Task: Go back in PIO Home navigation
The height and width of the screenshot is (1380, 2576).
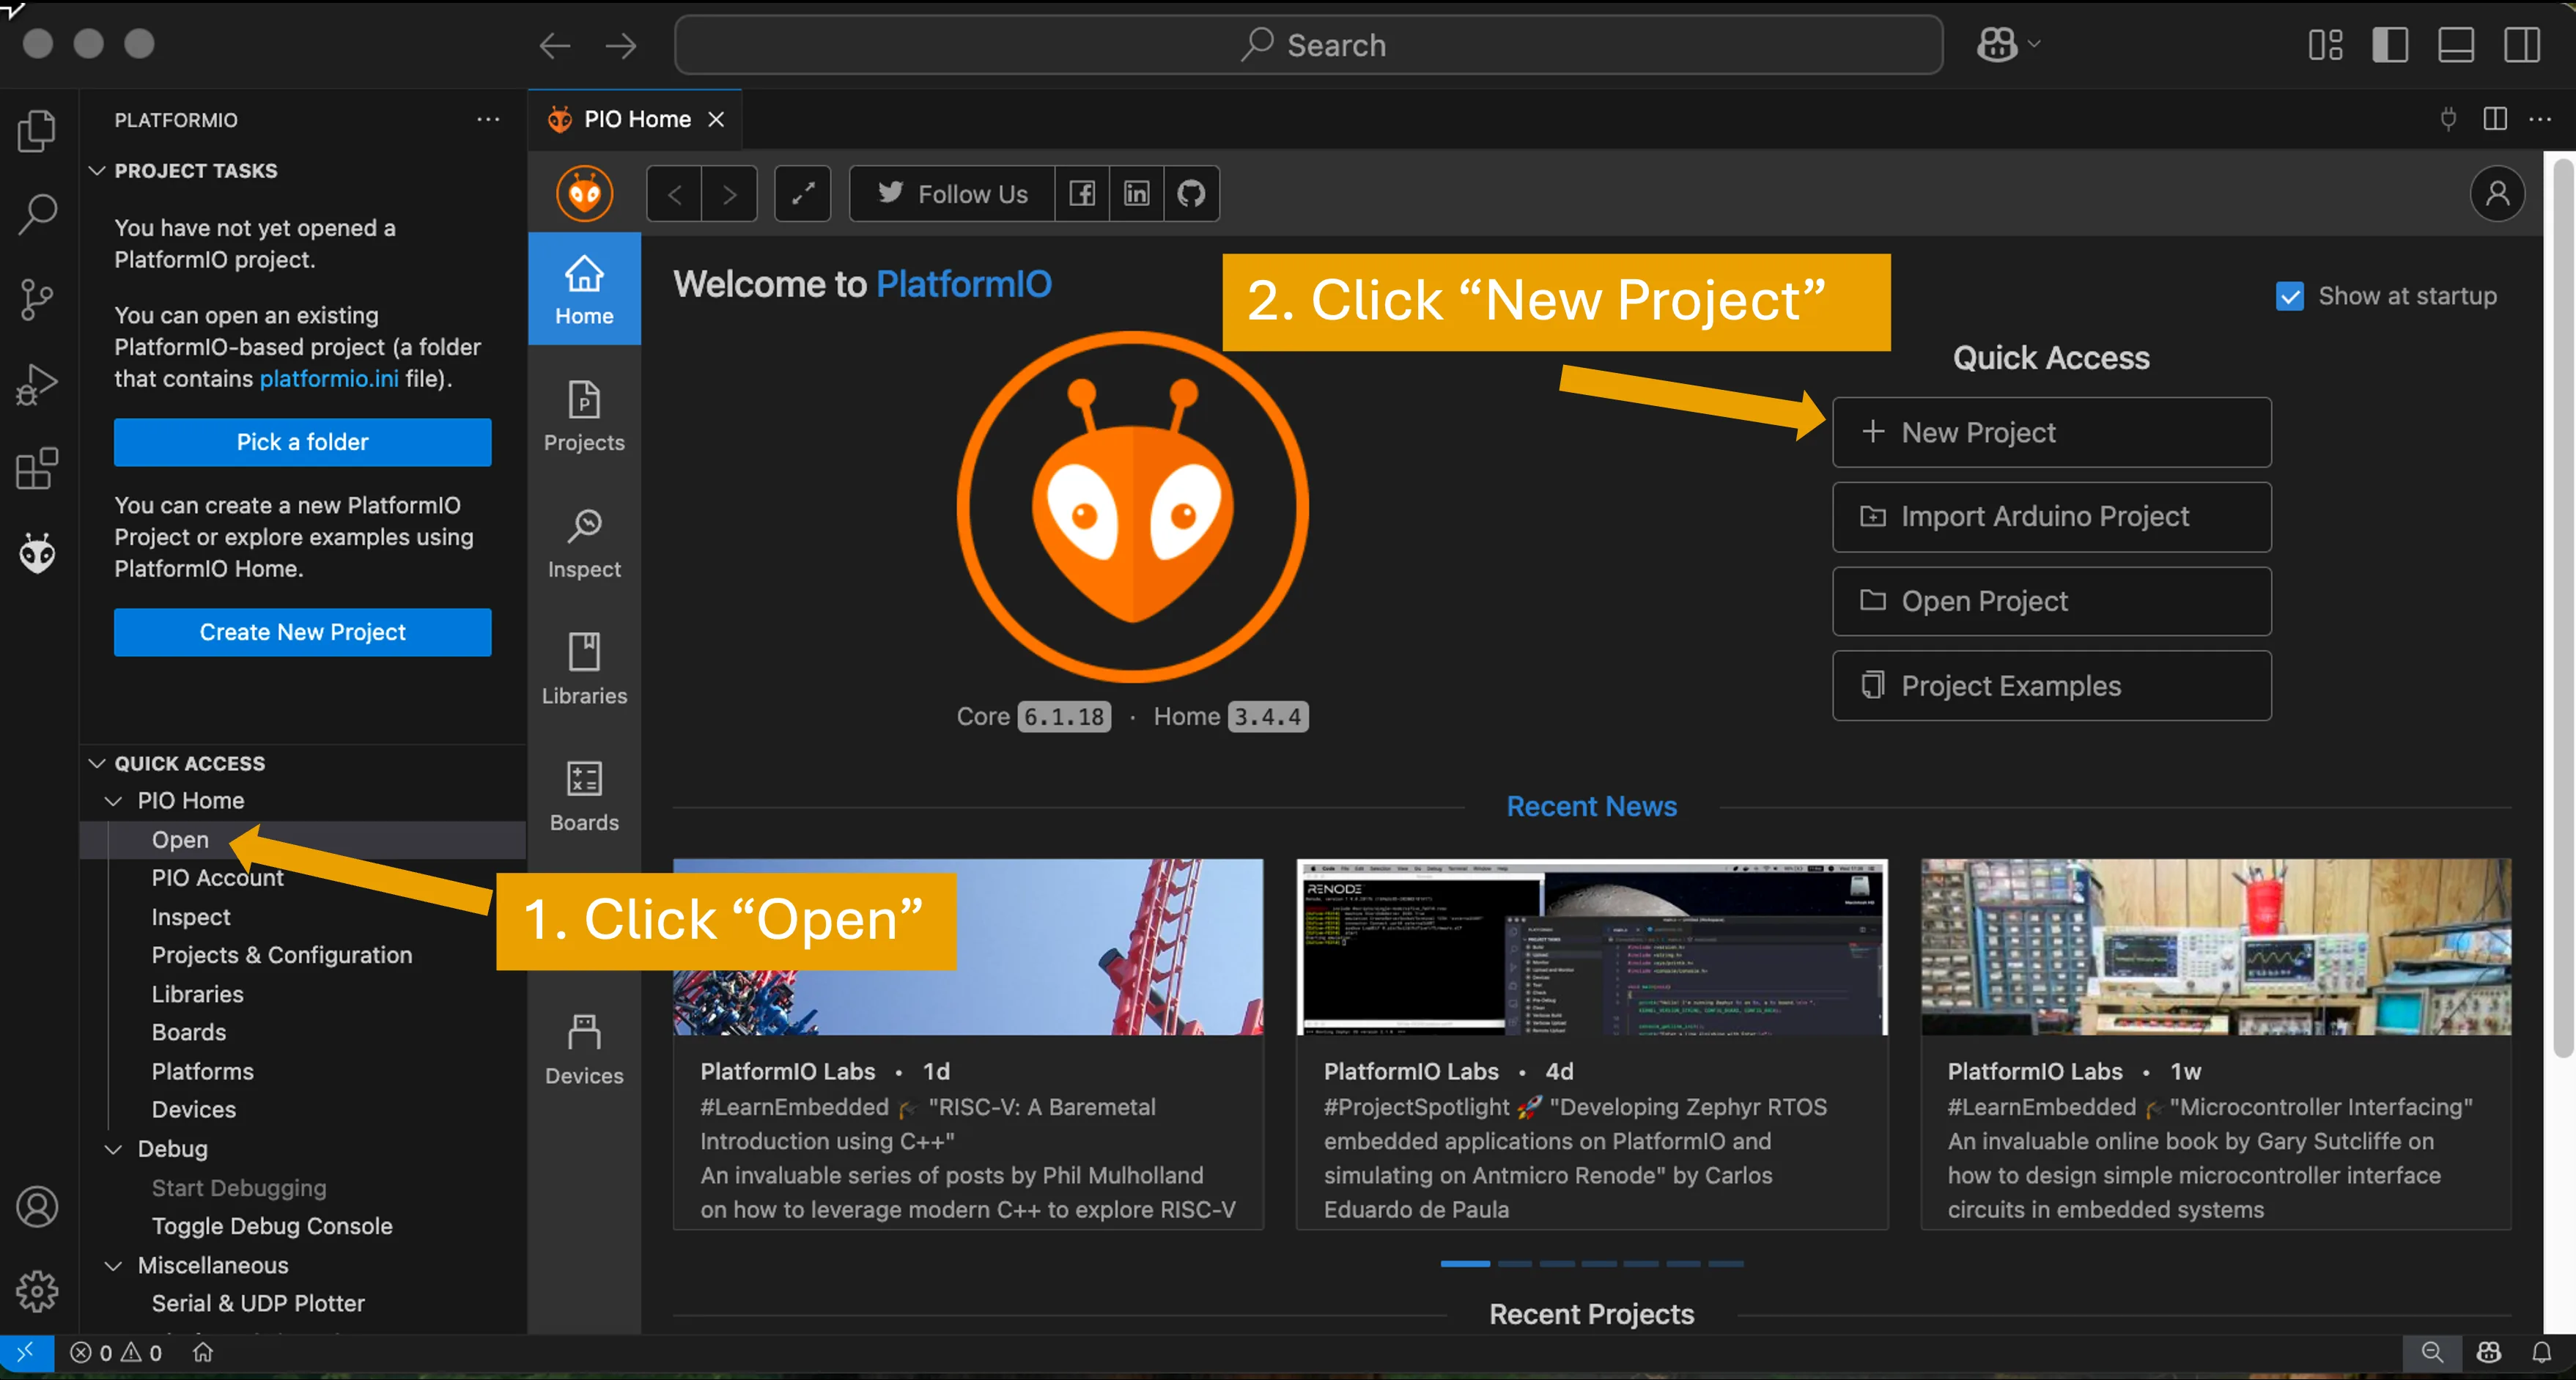Action: 675,194
